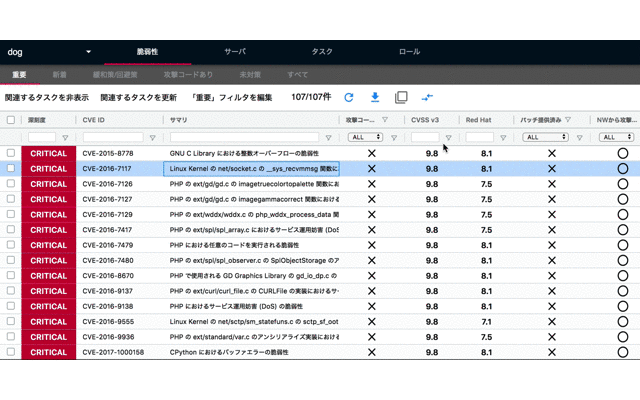This screenshot has height=400, width=640.
Task: Click the Red Hat filter input field
Action: 480,137
